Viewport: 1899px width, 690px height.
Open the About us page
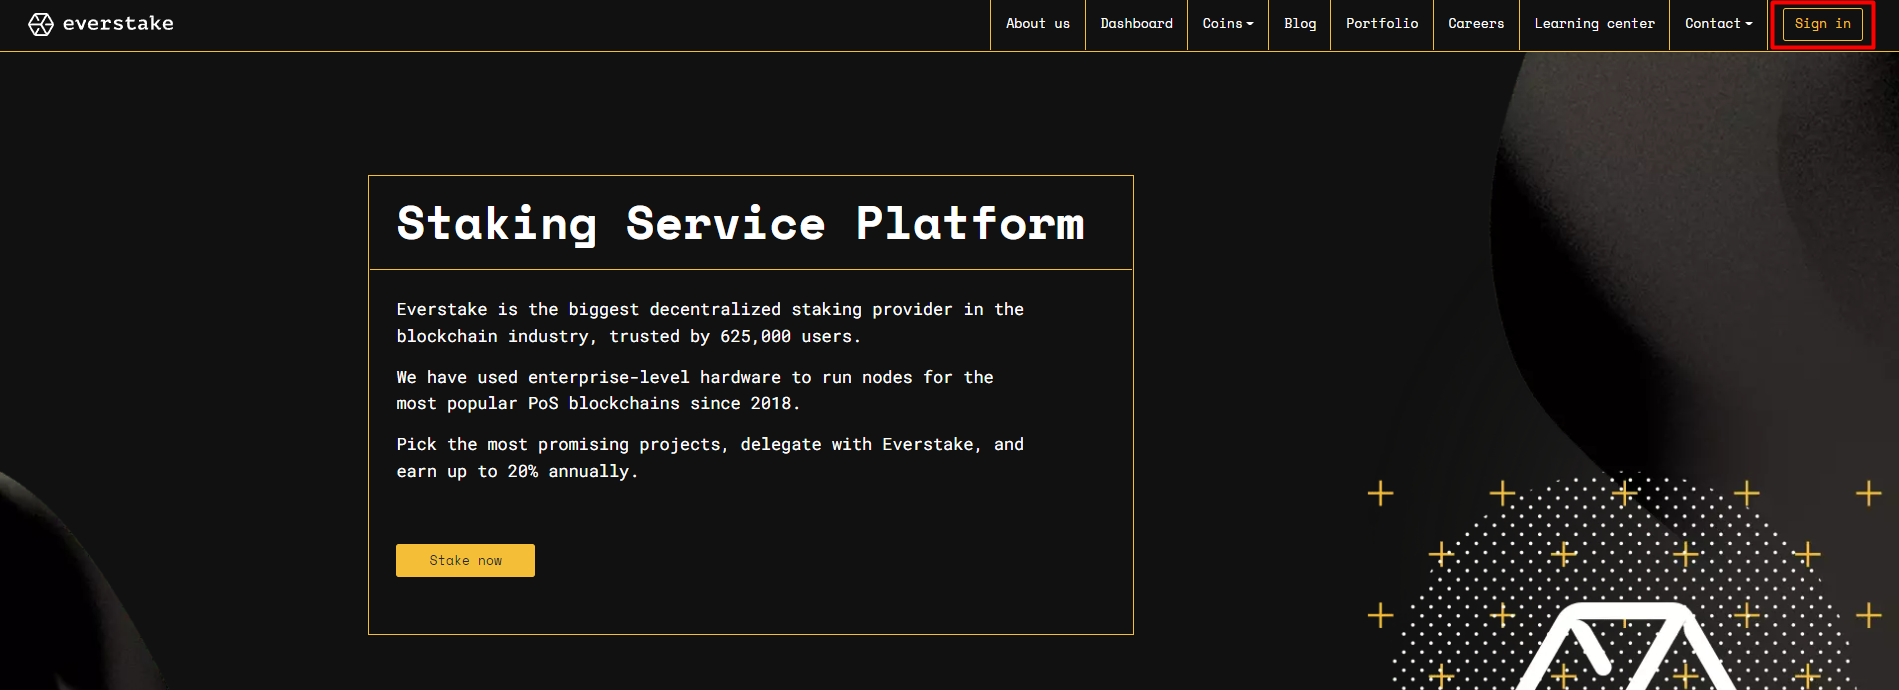1038,24
